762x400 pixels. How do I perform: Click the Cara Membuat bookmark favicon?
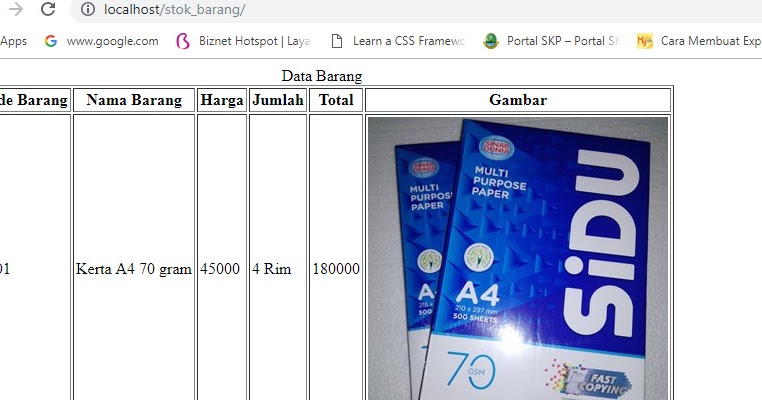pos(645,41)
